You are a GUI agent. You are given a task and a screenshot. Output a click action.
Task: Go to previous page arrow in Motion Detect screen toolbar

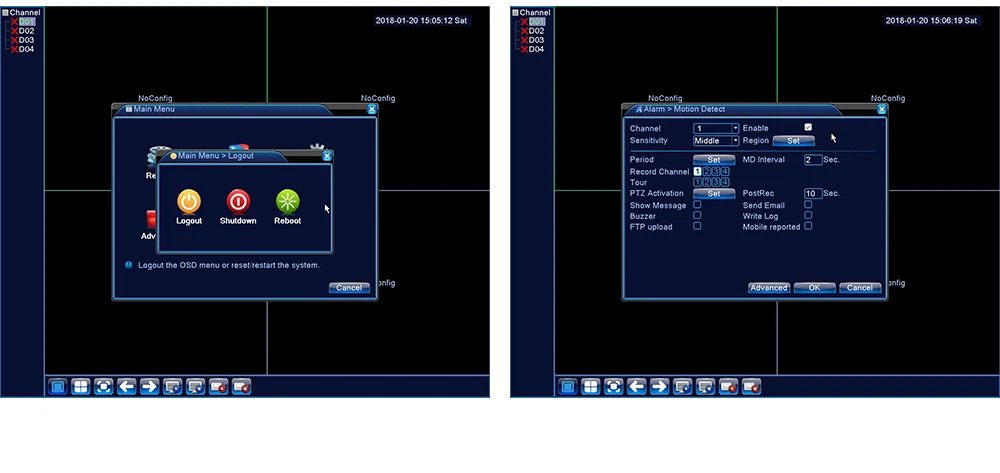coord(637,386)
